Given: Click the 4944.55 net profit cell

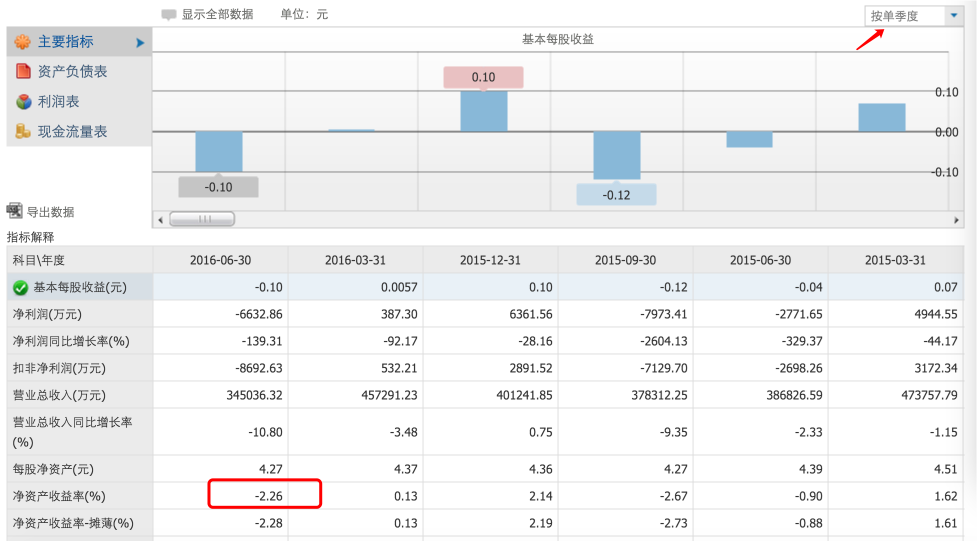Looking at the screenshot, I should pyautogui.click(x=895, y=314).
